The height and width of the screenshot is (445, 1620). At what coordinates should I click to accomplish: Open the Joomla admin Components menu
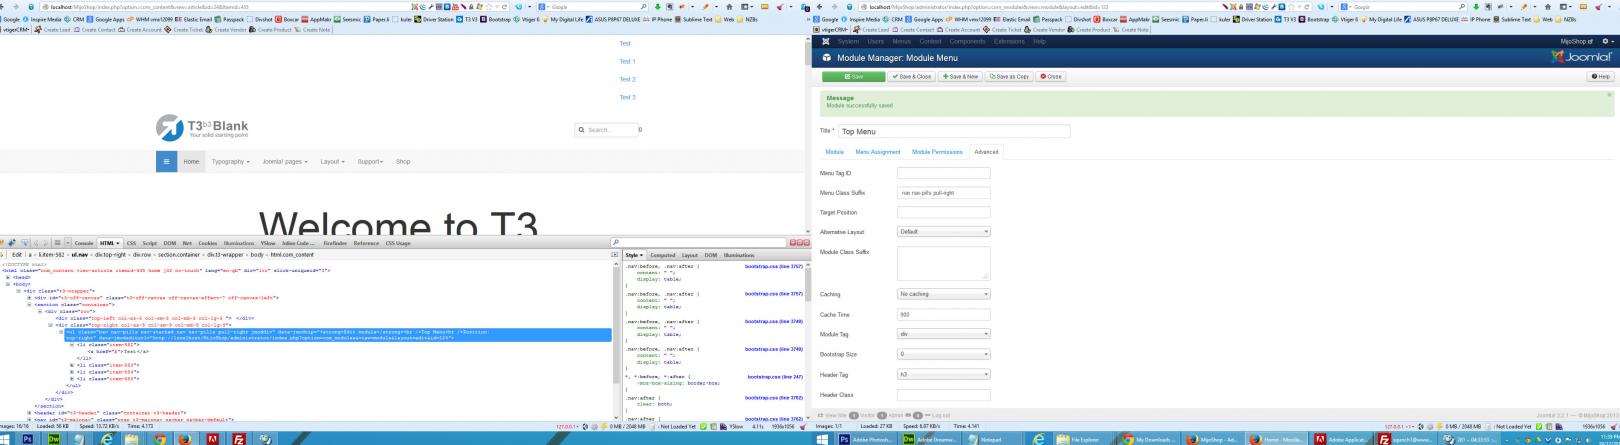[x=967, y=41]
